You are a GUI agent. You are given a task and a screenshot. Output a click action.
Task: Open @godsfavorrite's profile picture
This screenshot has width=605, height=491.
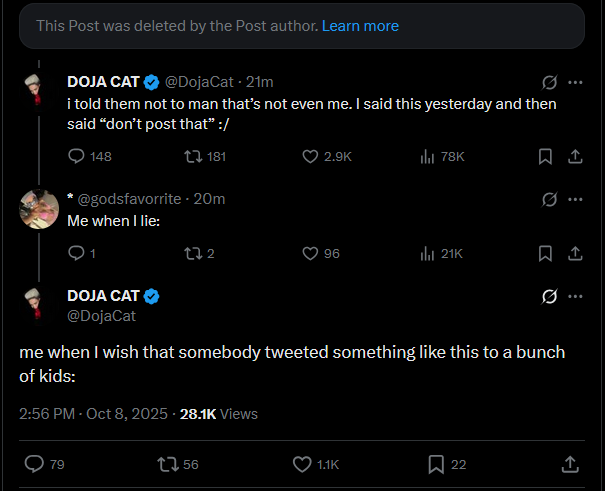pyautogui.click(x=40, y=208)
